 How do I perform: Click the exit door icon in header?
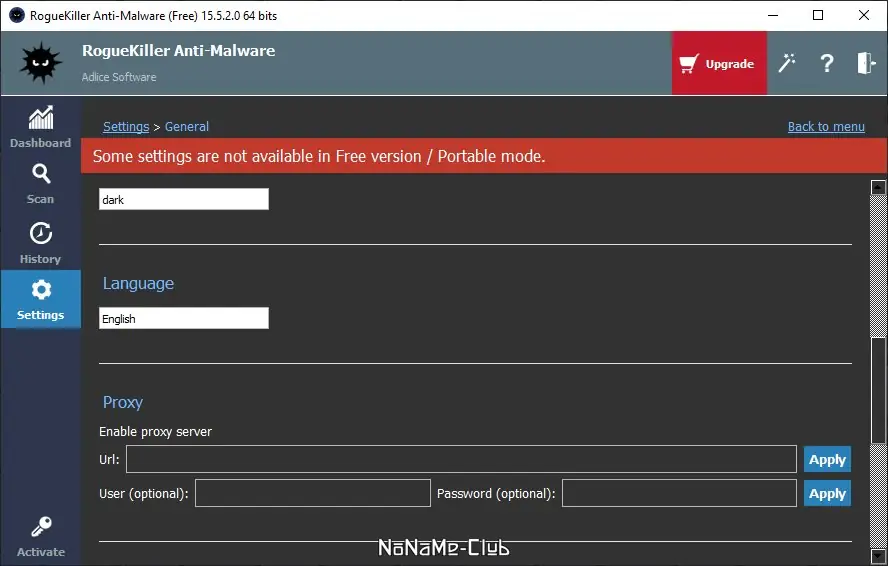click(865, 63)
